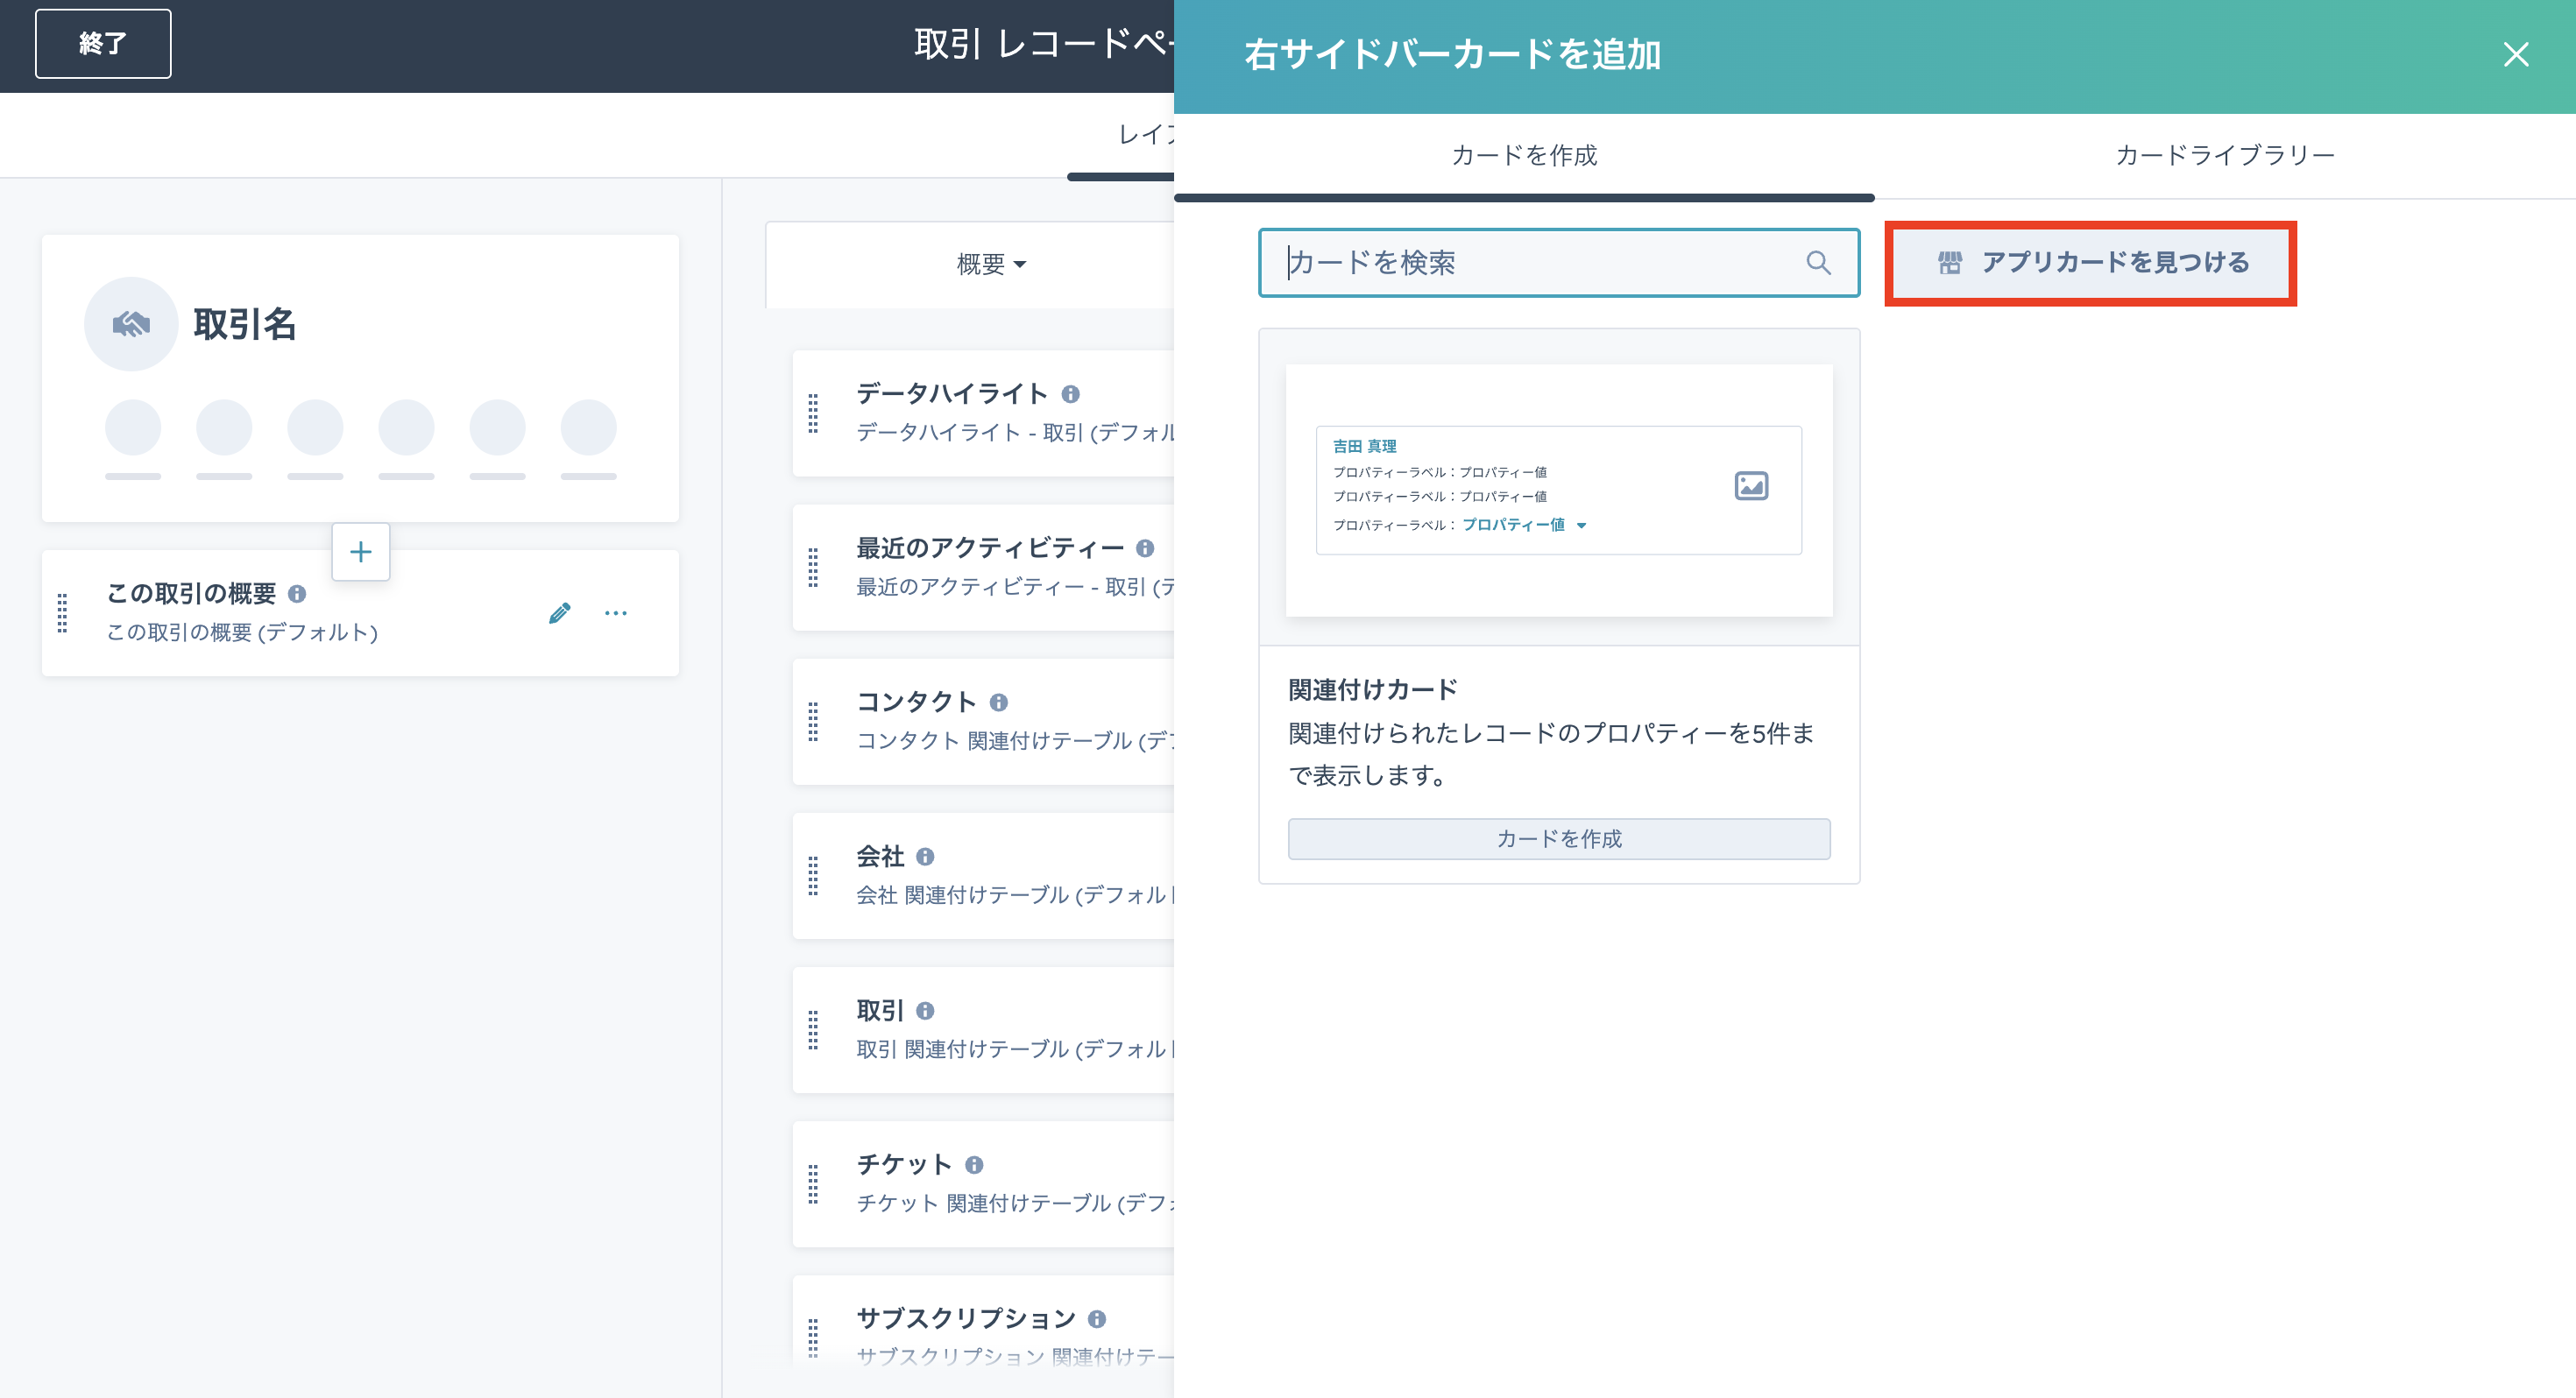Switch to the カードライブラリー tab
Screen dimensions: 2576x1398
click(2224, 155)
